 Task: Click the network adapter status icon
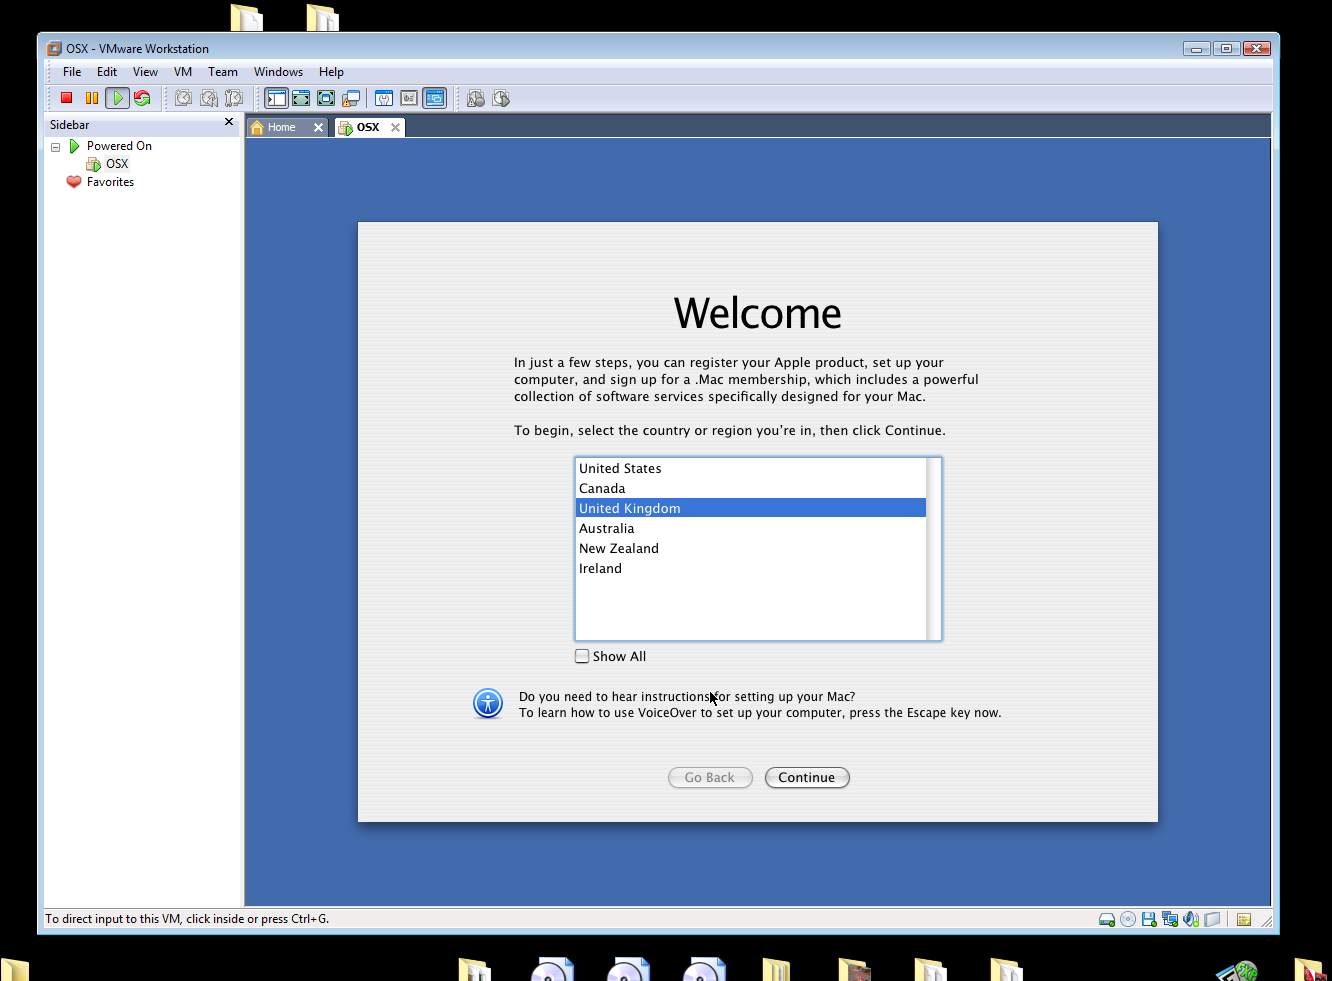coord(1170,919)
